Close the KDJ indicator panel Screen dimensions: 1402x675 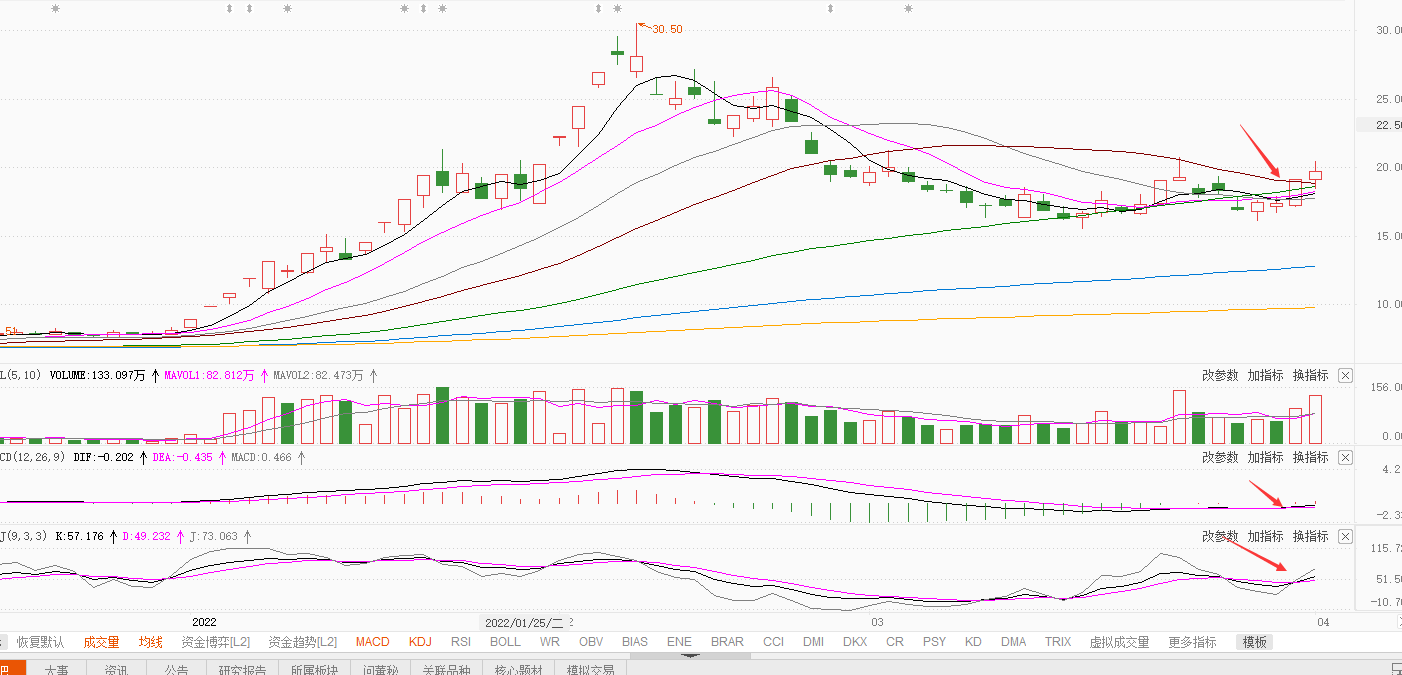point(1345,537)
